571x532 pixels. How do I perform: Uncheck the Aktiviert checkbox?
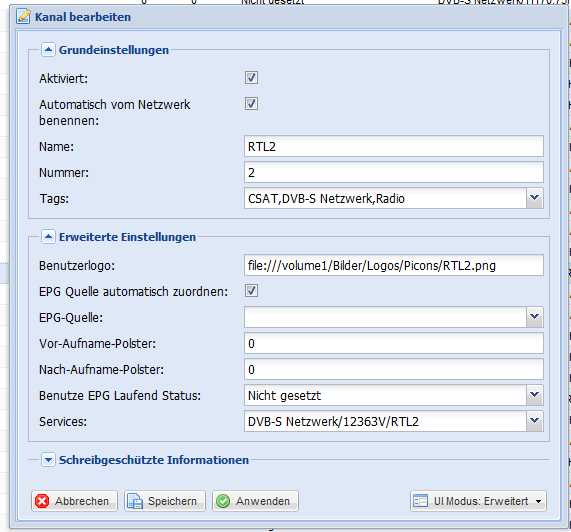click(x=251, y=78)
